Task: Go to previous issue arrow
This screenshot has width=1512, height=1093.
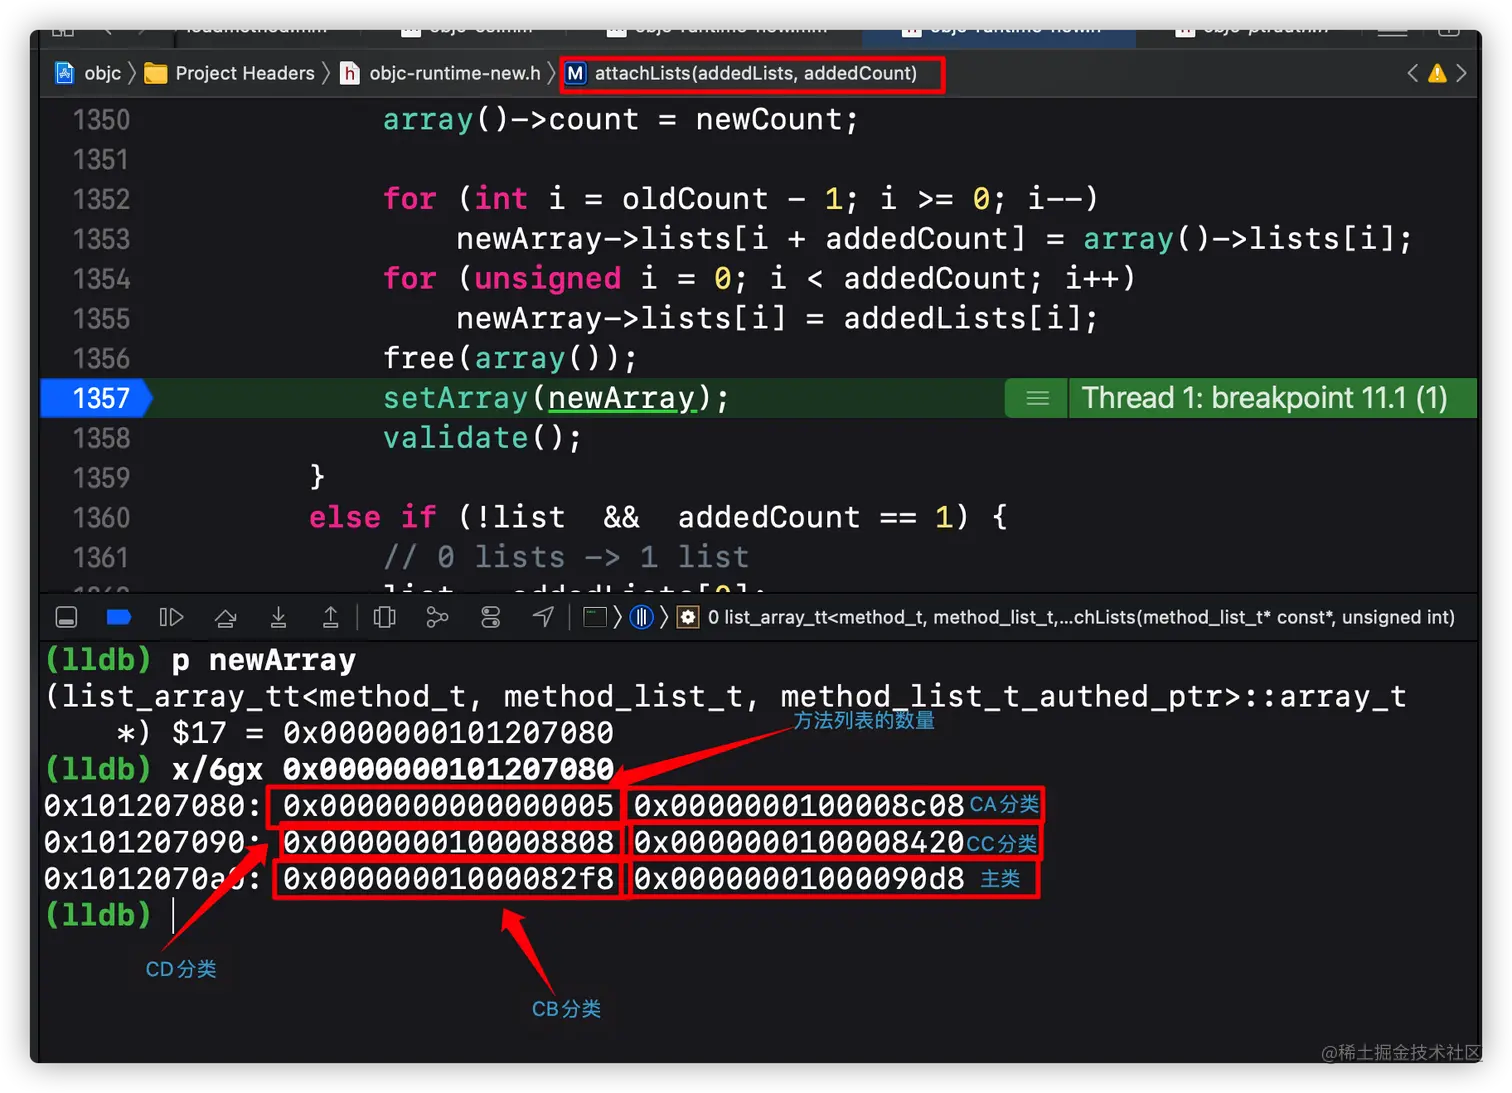Action: coord(1412,73)
